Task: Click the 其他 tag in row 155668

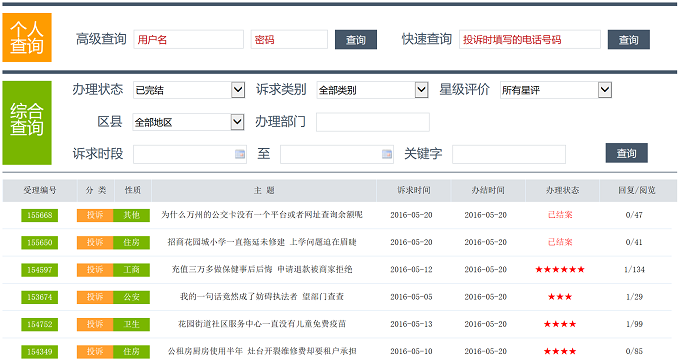Action: pos(131,215)
